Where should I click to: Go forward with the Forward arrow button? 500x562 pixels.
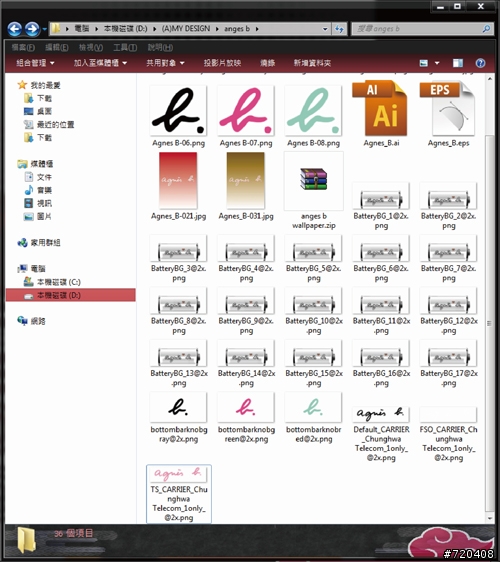pos(32,29)
